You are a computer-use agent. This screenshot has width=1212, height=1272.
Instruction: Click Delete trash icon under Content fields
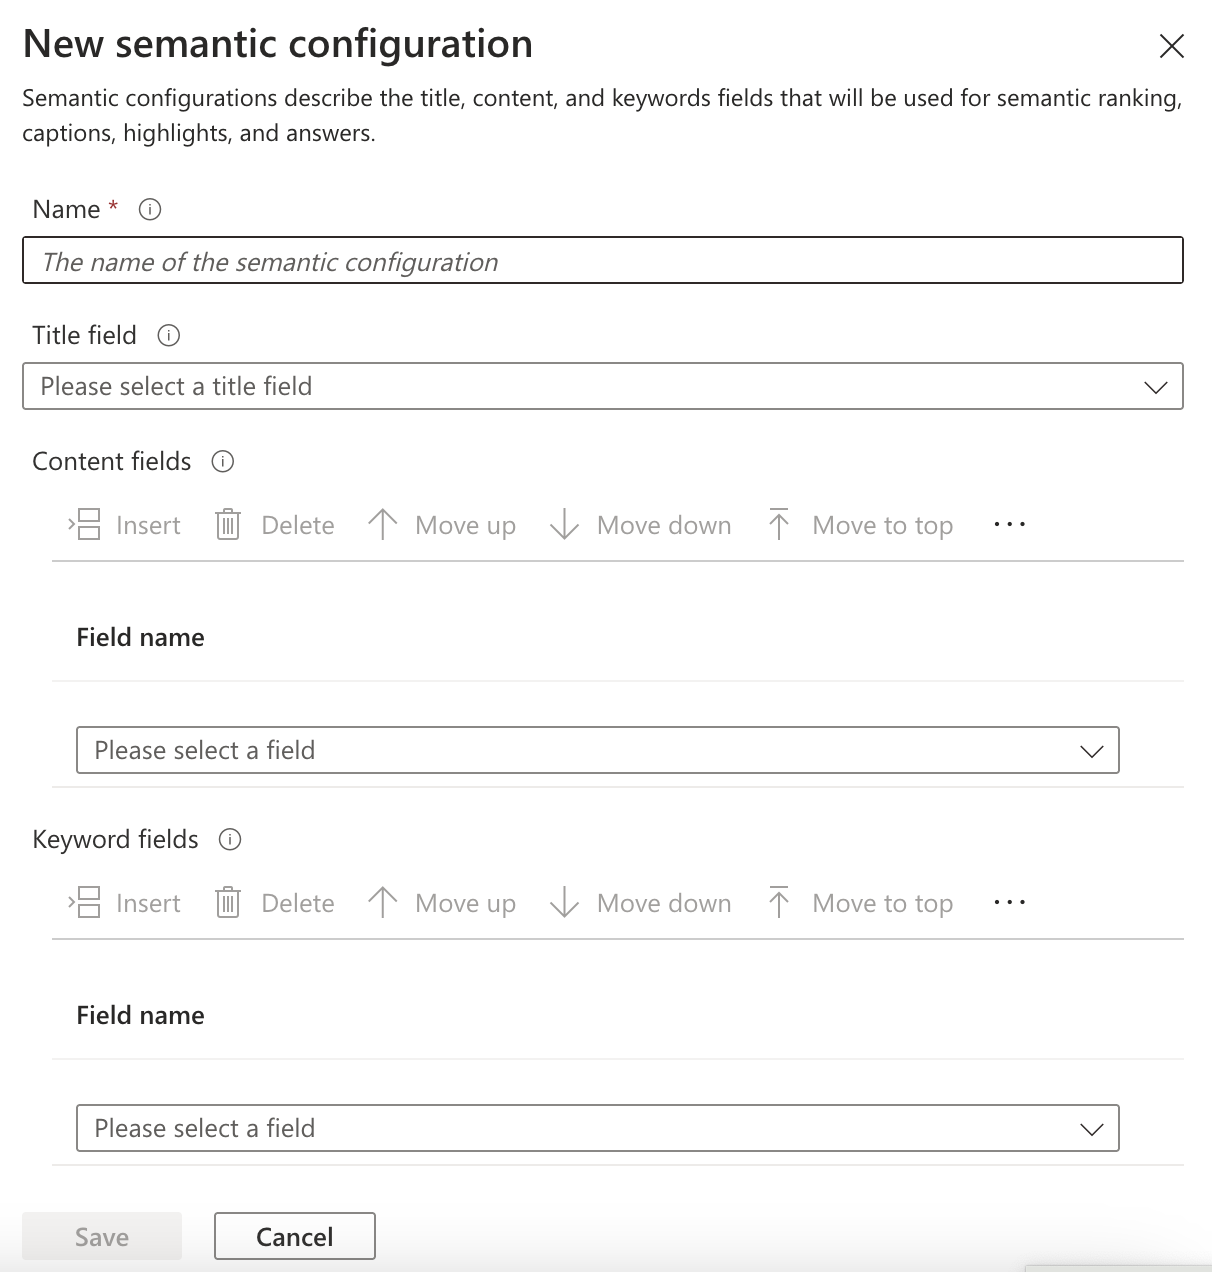pyautogui.click(x=228, y=525)
